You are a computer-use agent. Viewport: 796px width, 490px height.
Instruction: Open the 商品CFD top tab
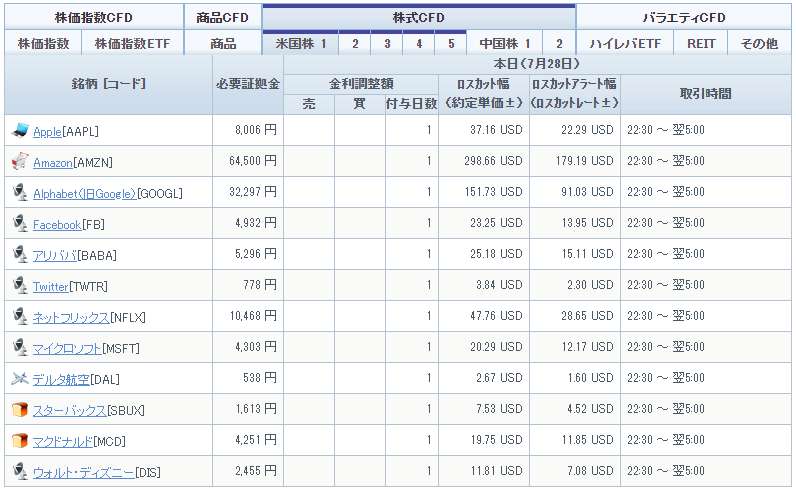[222, 17]
